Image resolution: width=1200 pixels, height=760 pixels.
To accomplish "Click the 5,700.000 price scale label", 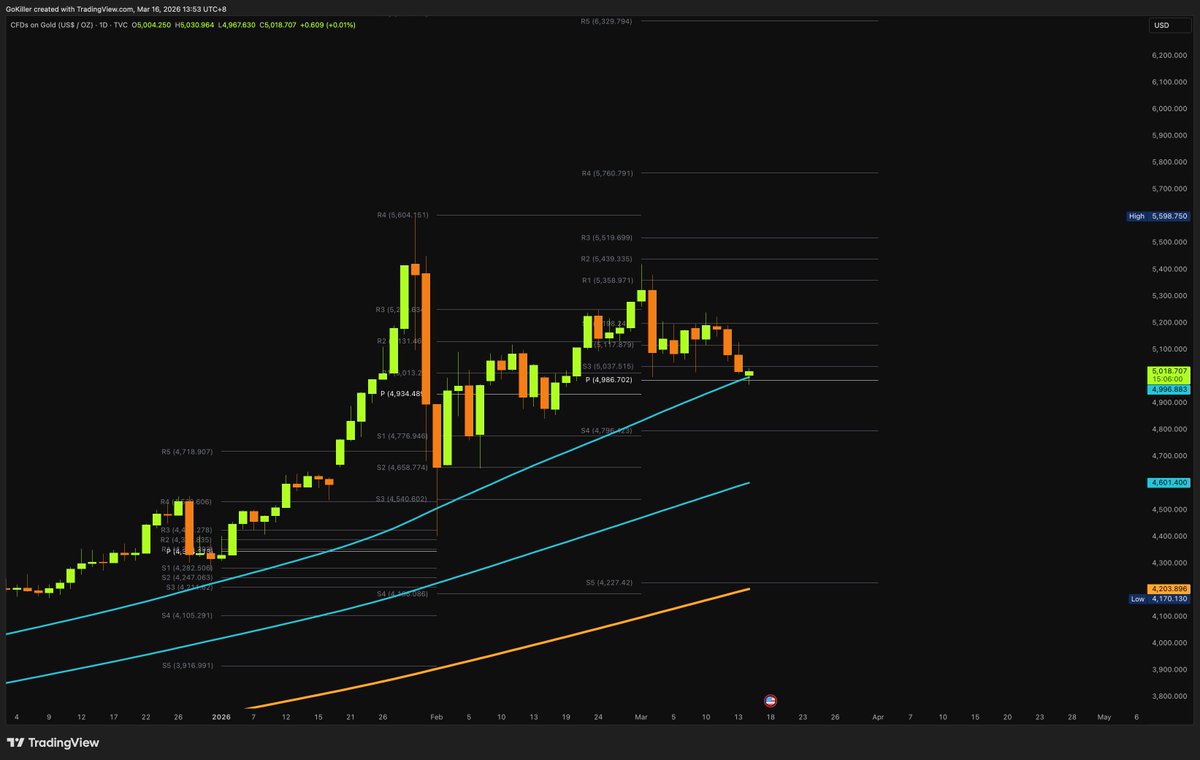I will click(1168, 188).
